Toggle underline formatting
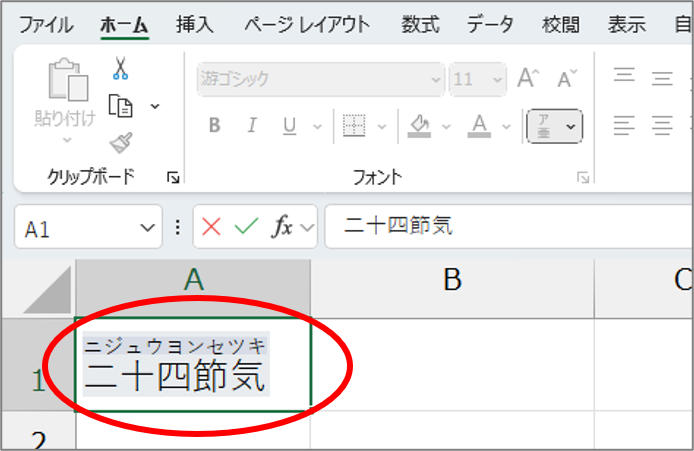The width and height of the screenshot is (694, 451). (x=289, y=126)
